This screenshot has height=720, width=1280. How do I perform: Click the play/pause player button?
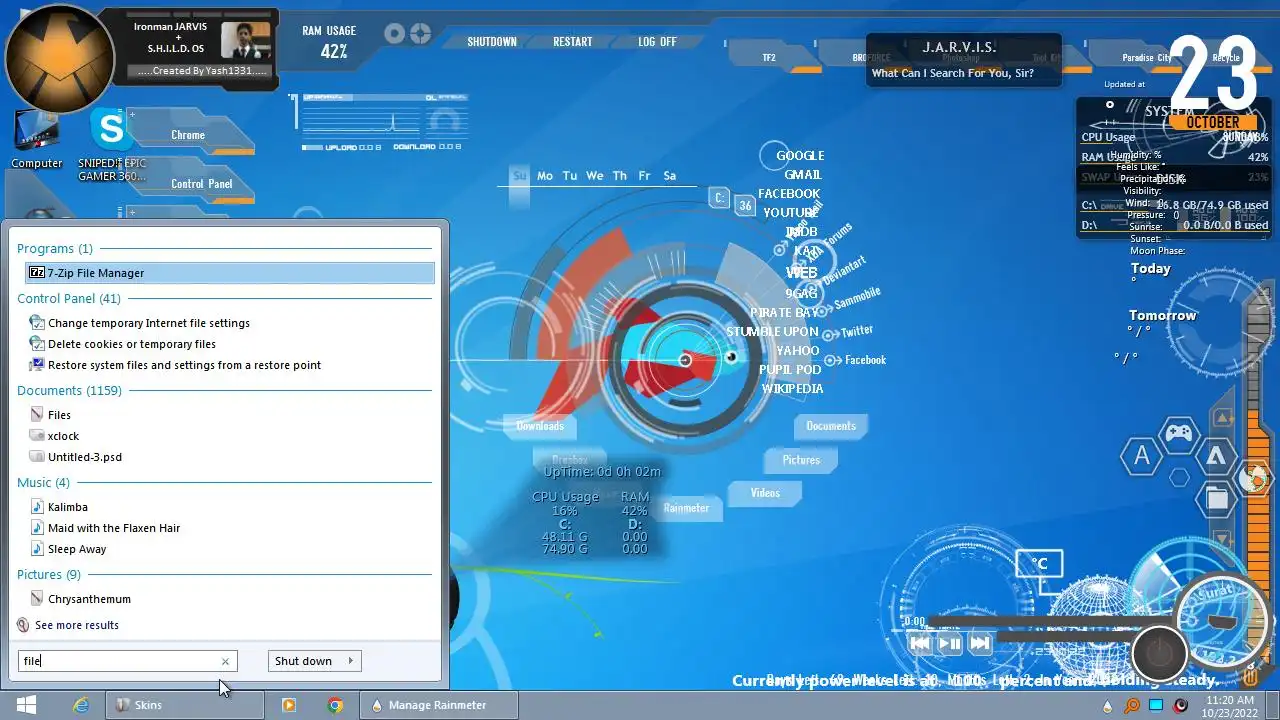950,644
